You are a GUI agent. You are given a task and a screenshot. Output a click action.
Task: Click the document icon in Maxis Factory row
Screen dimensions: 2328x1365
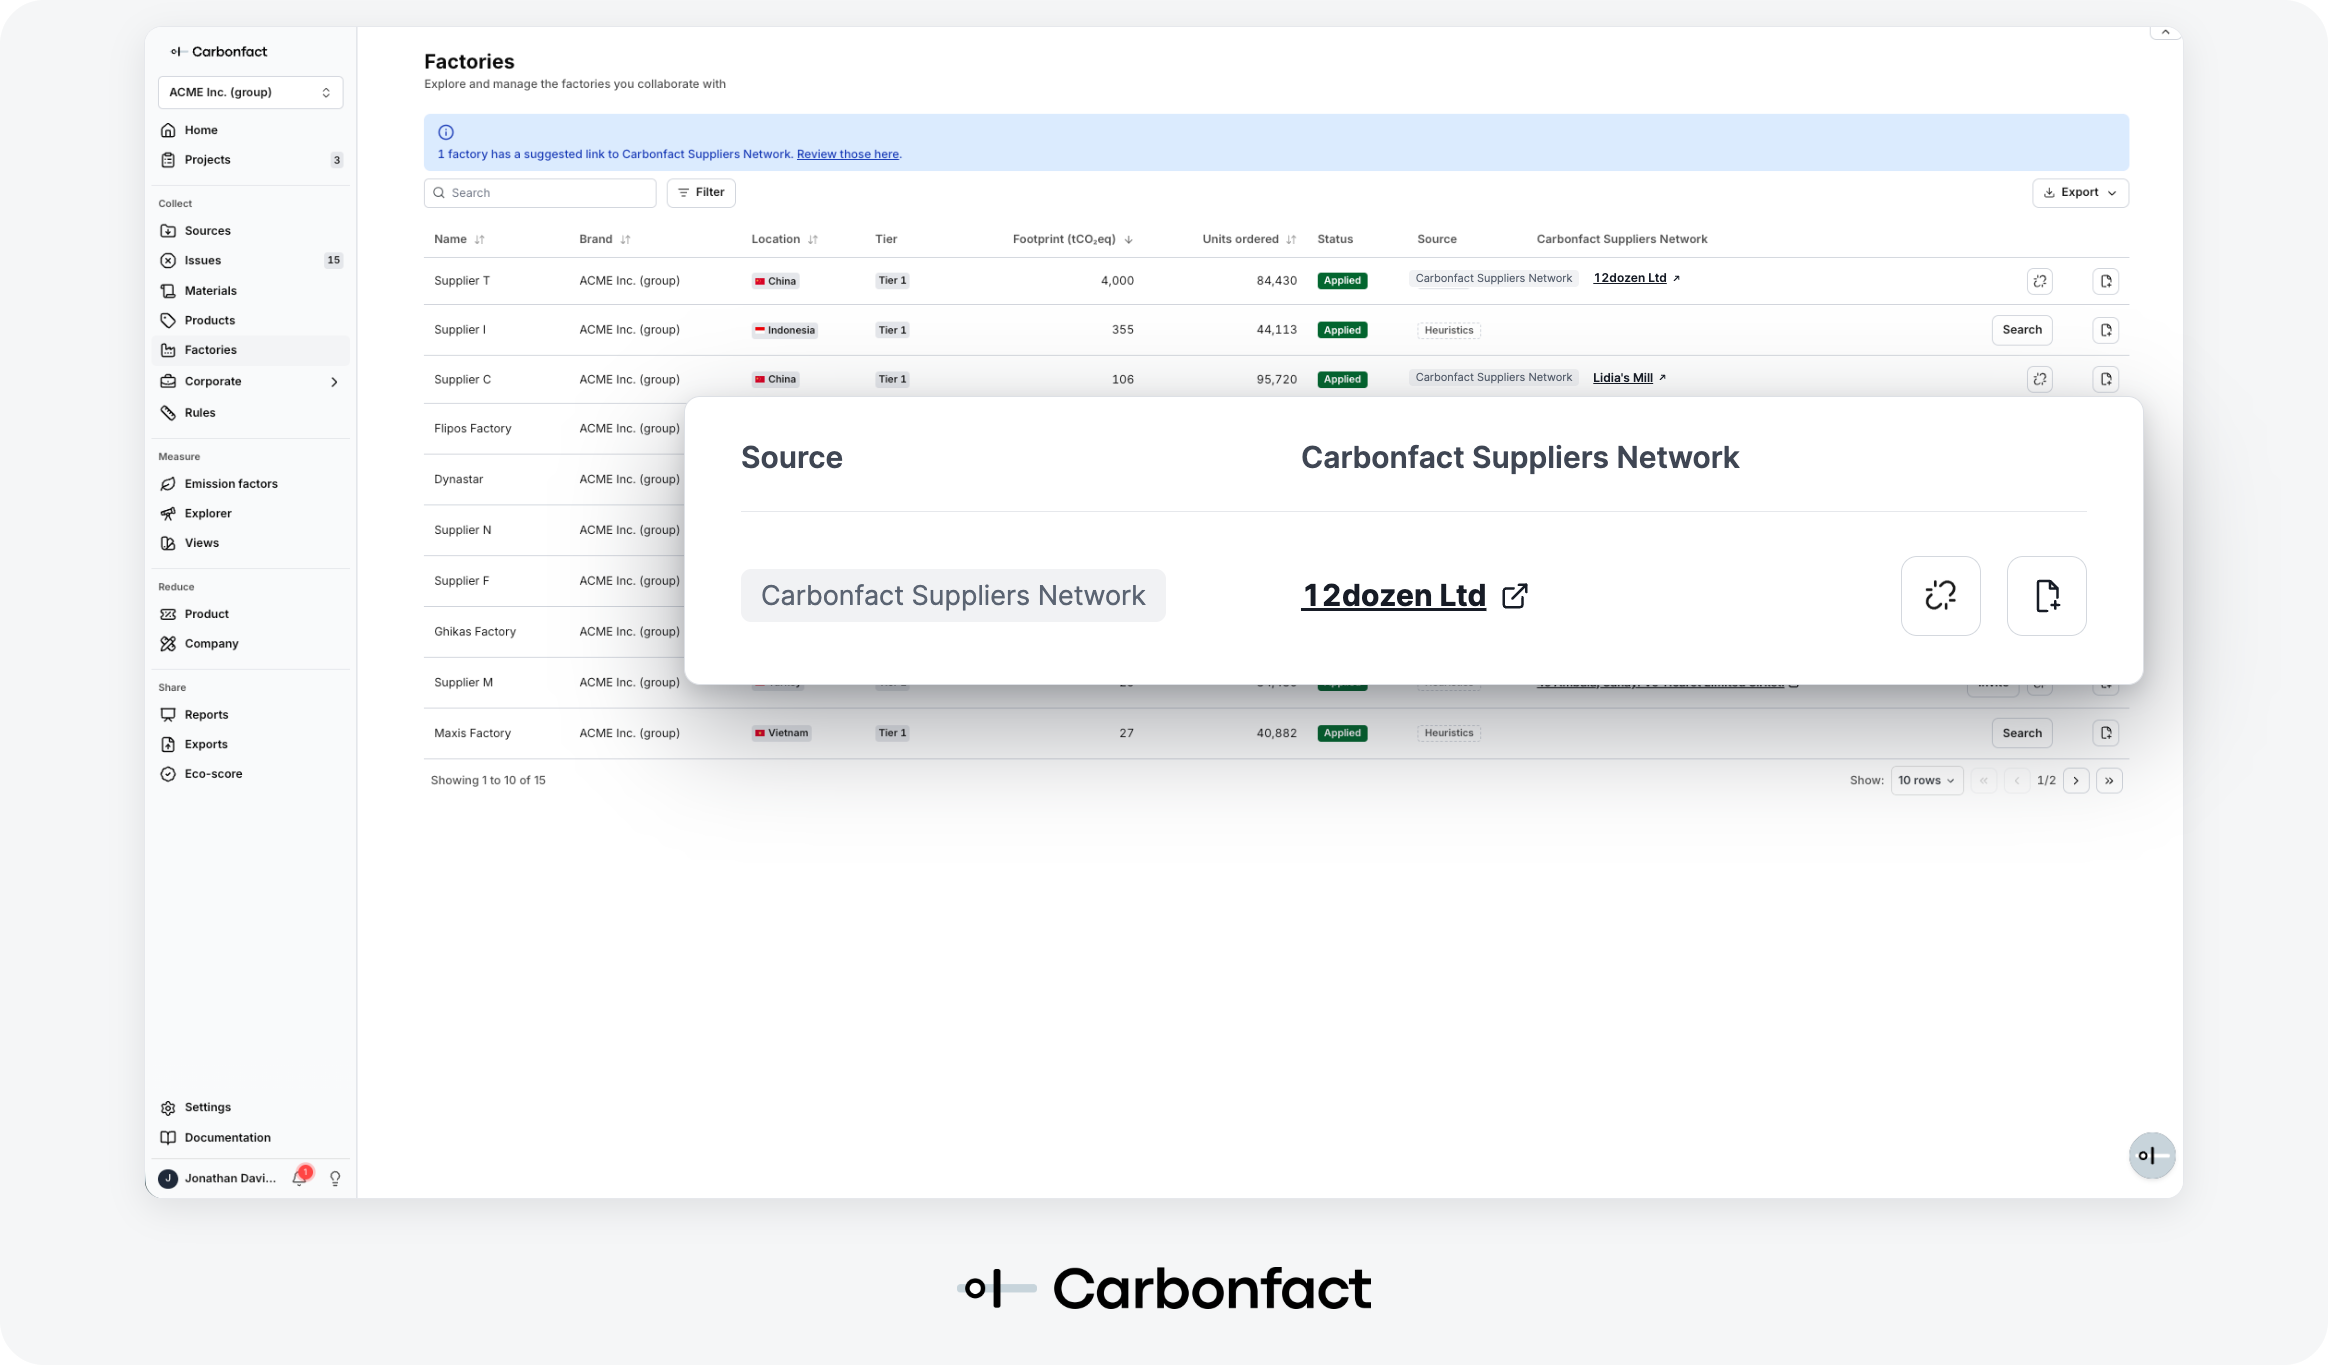pyautogui.click(x=2106, y=733)
